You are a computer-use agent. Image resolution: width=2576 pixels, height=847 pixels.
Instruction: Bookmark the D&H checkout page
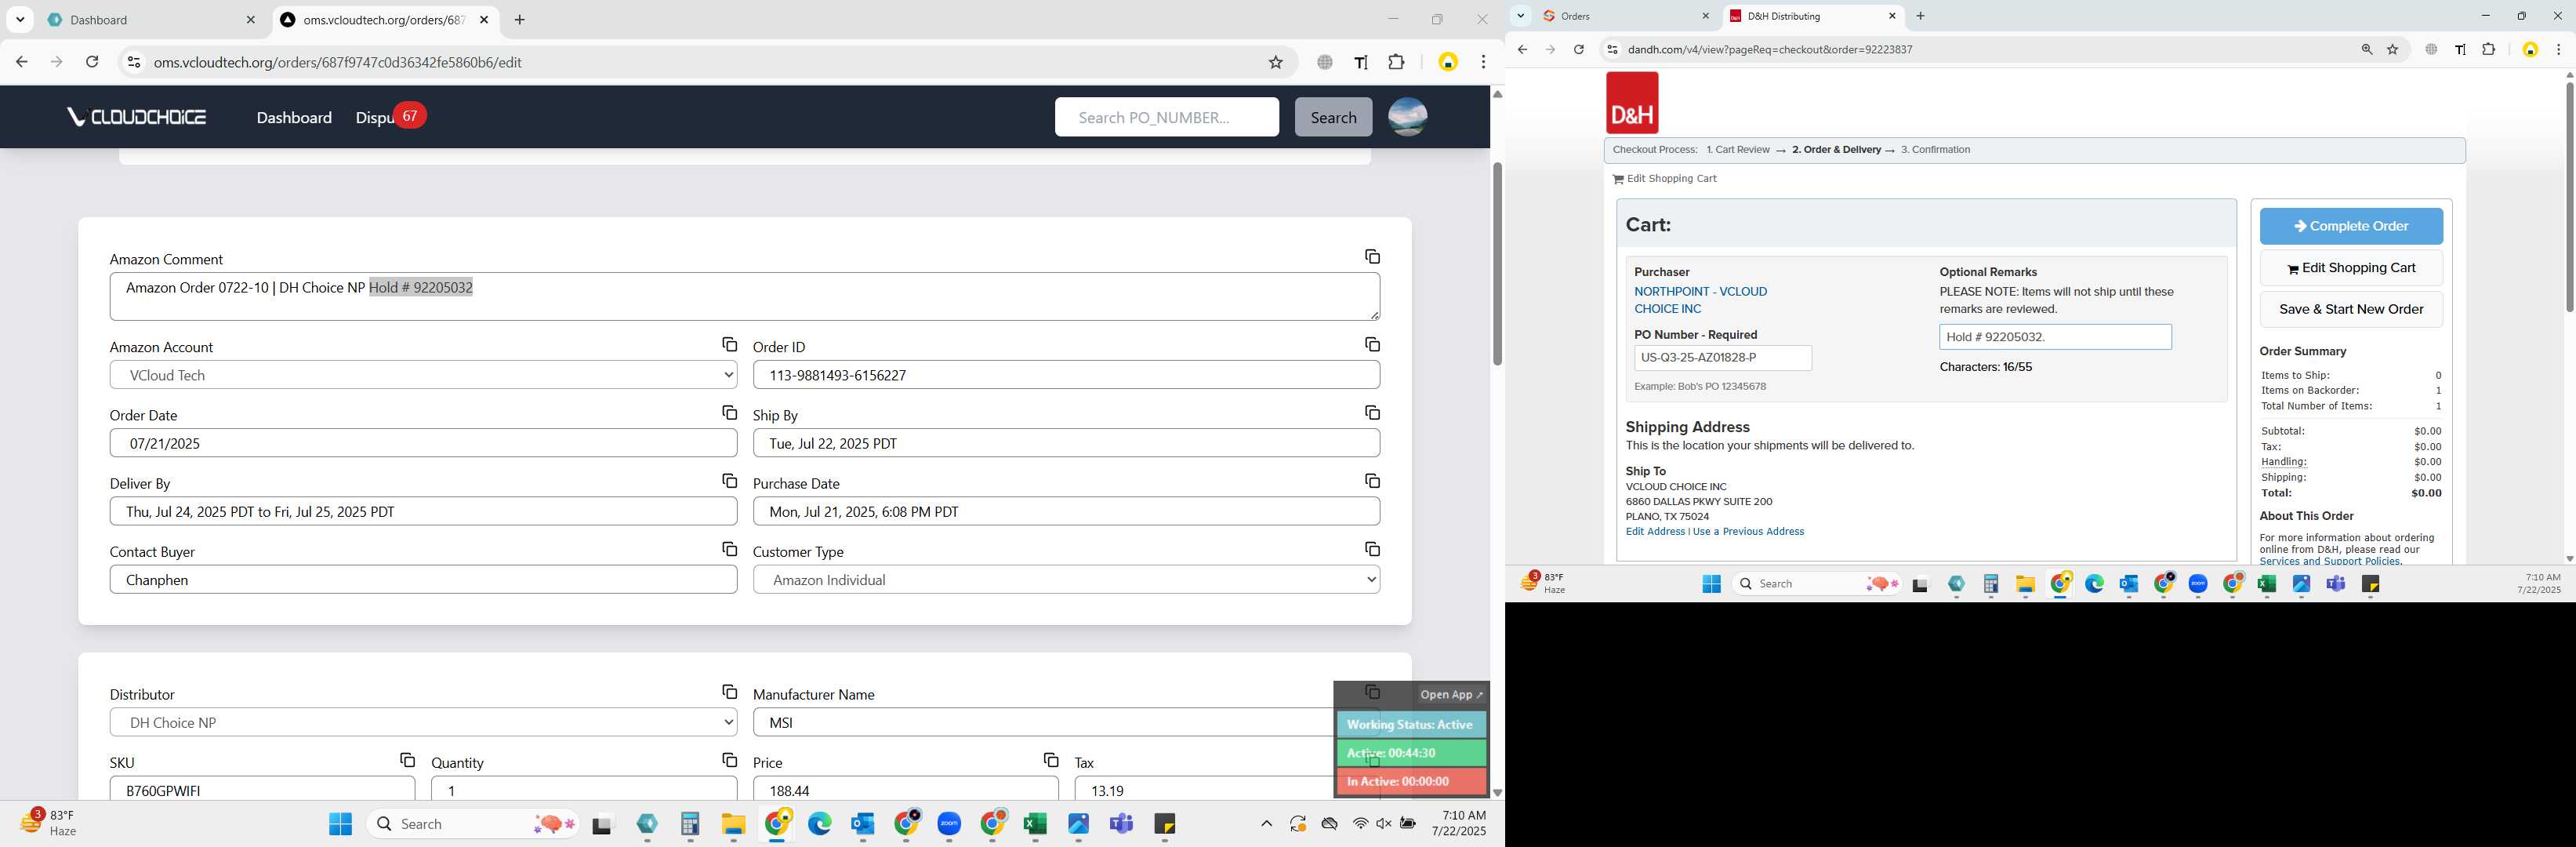point(2393,49)
